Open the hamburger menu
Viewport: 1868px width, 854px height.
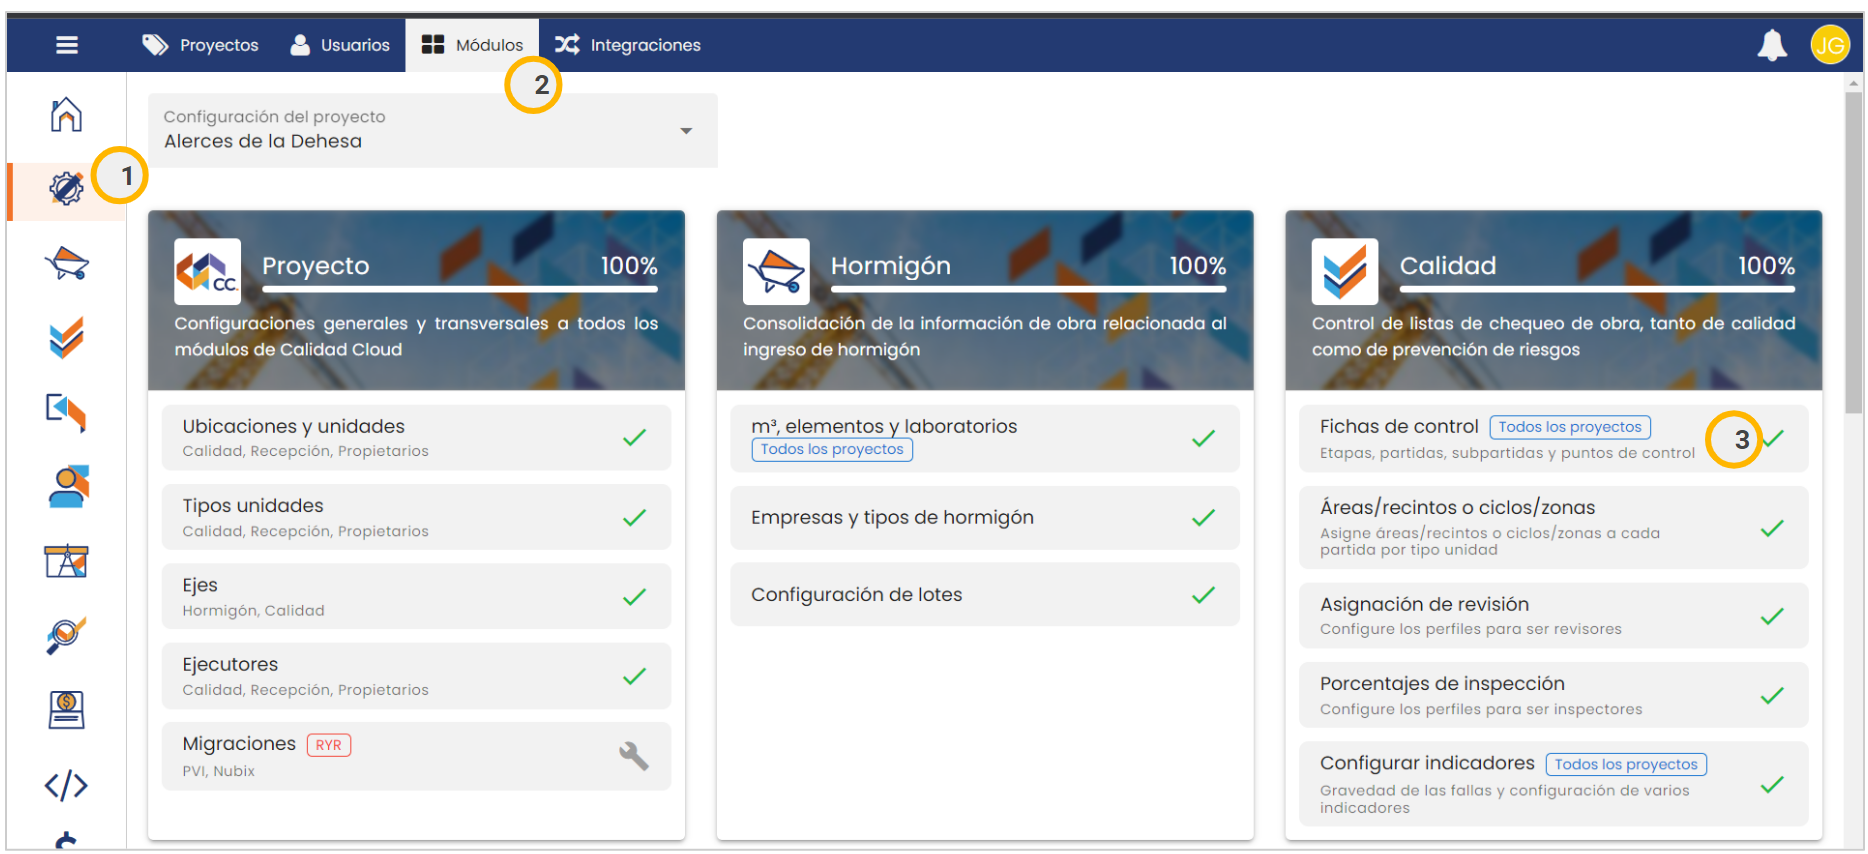click(x=67, y=45)
